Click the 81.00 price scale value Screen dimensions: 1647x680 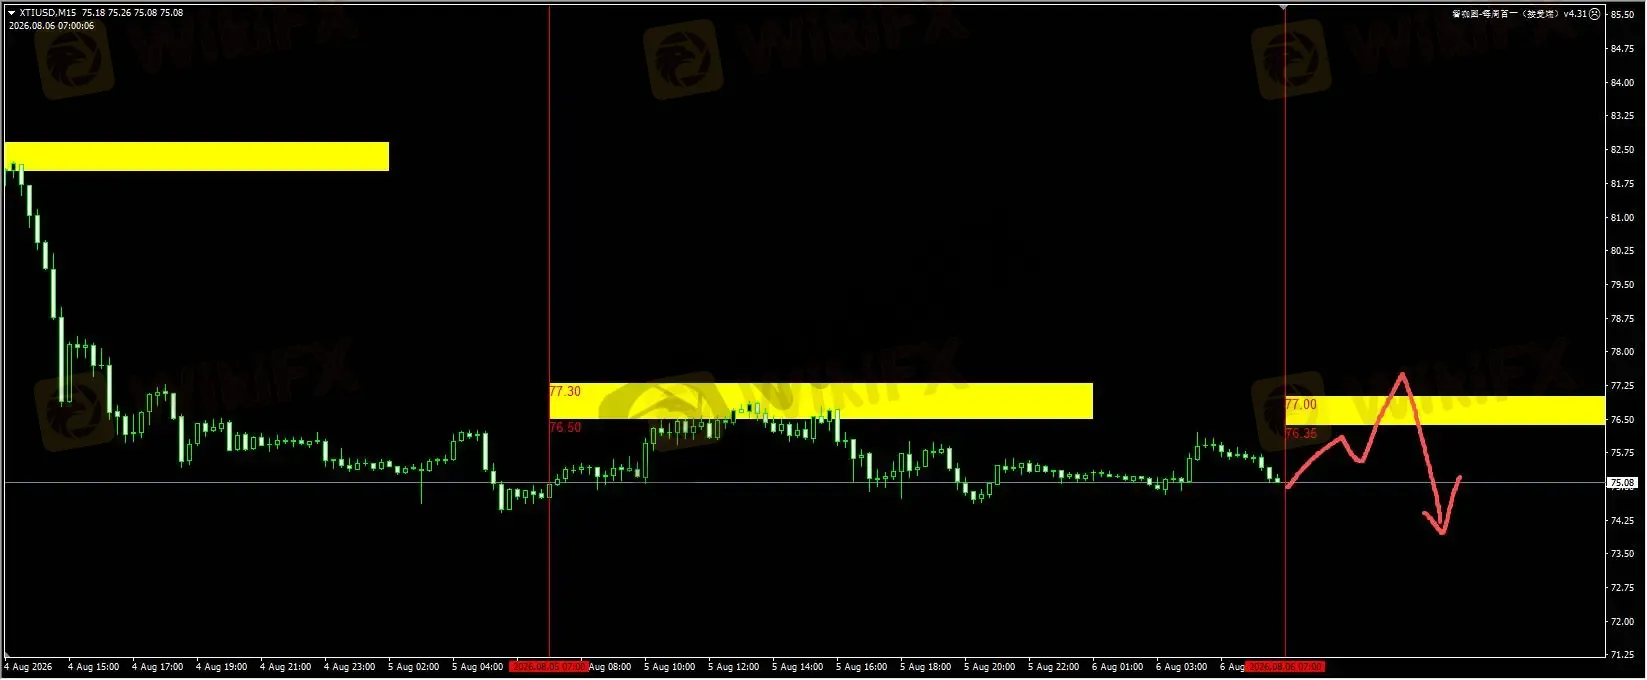(x=1622, y=217)
